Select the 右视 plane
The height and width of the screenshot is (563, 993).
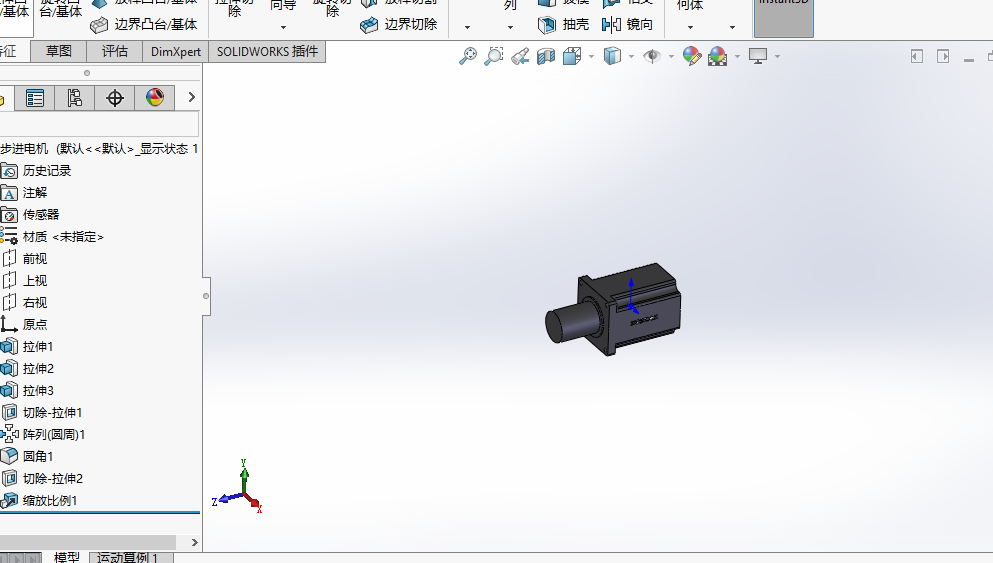point(24,303)
